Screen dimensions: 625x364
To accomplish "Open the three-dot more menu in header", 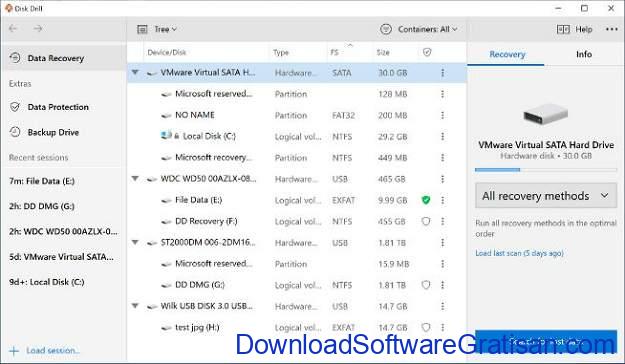I will click(611, 29).
